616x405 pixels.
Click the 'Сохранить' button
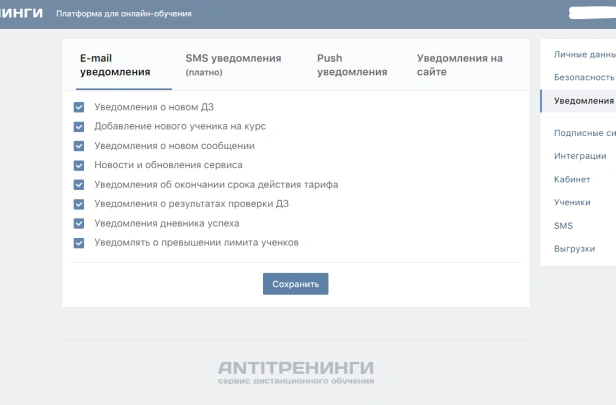295,284
